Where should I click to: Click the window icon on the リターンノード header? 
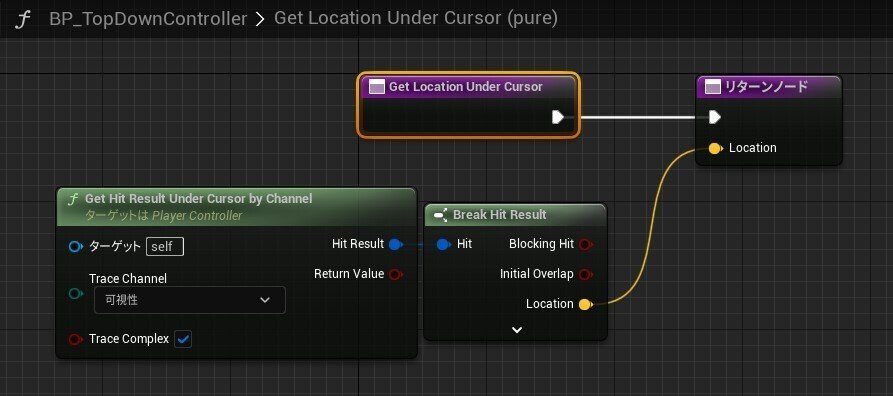coord(712,87)
